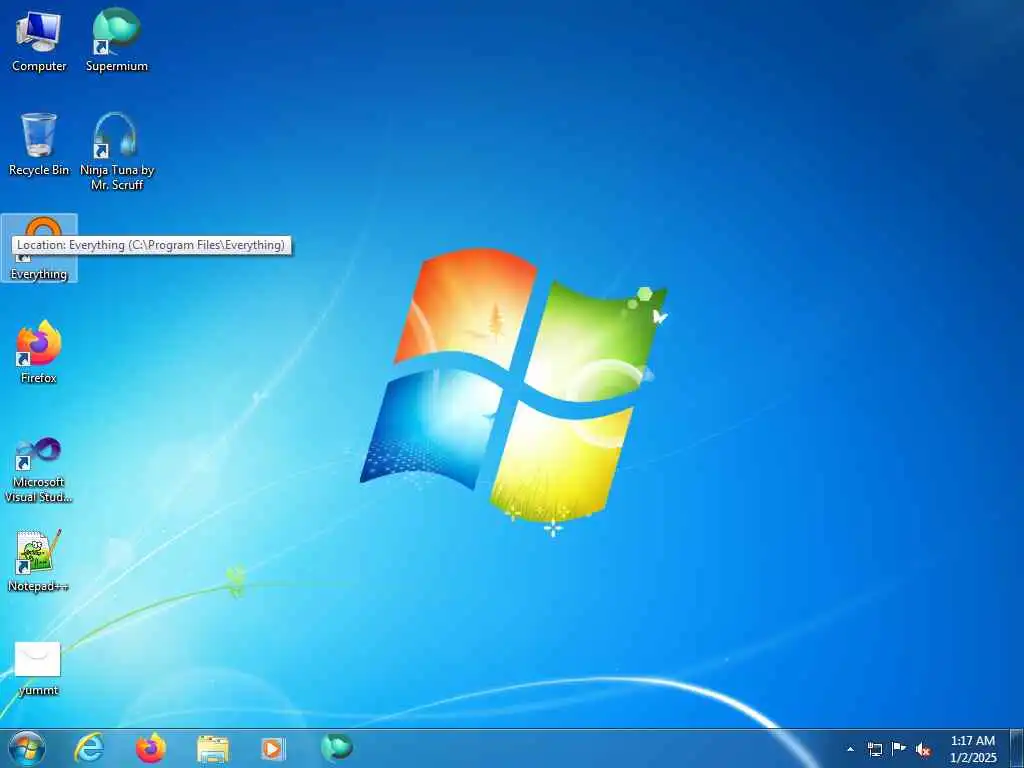Select the Everything desktop shortcut
The image size is (1024, 768).
39,249
